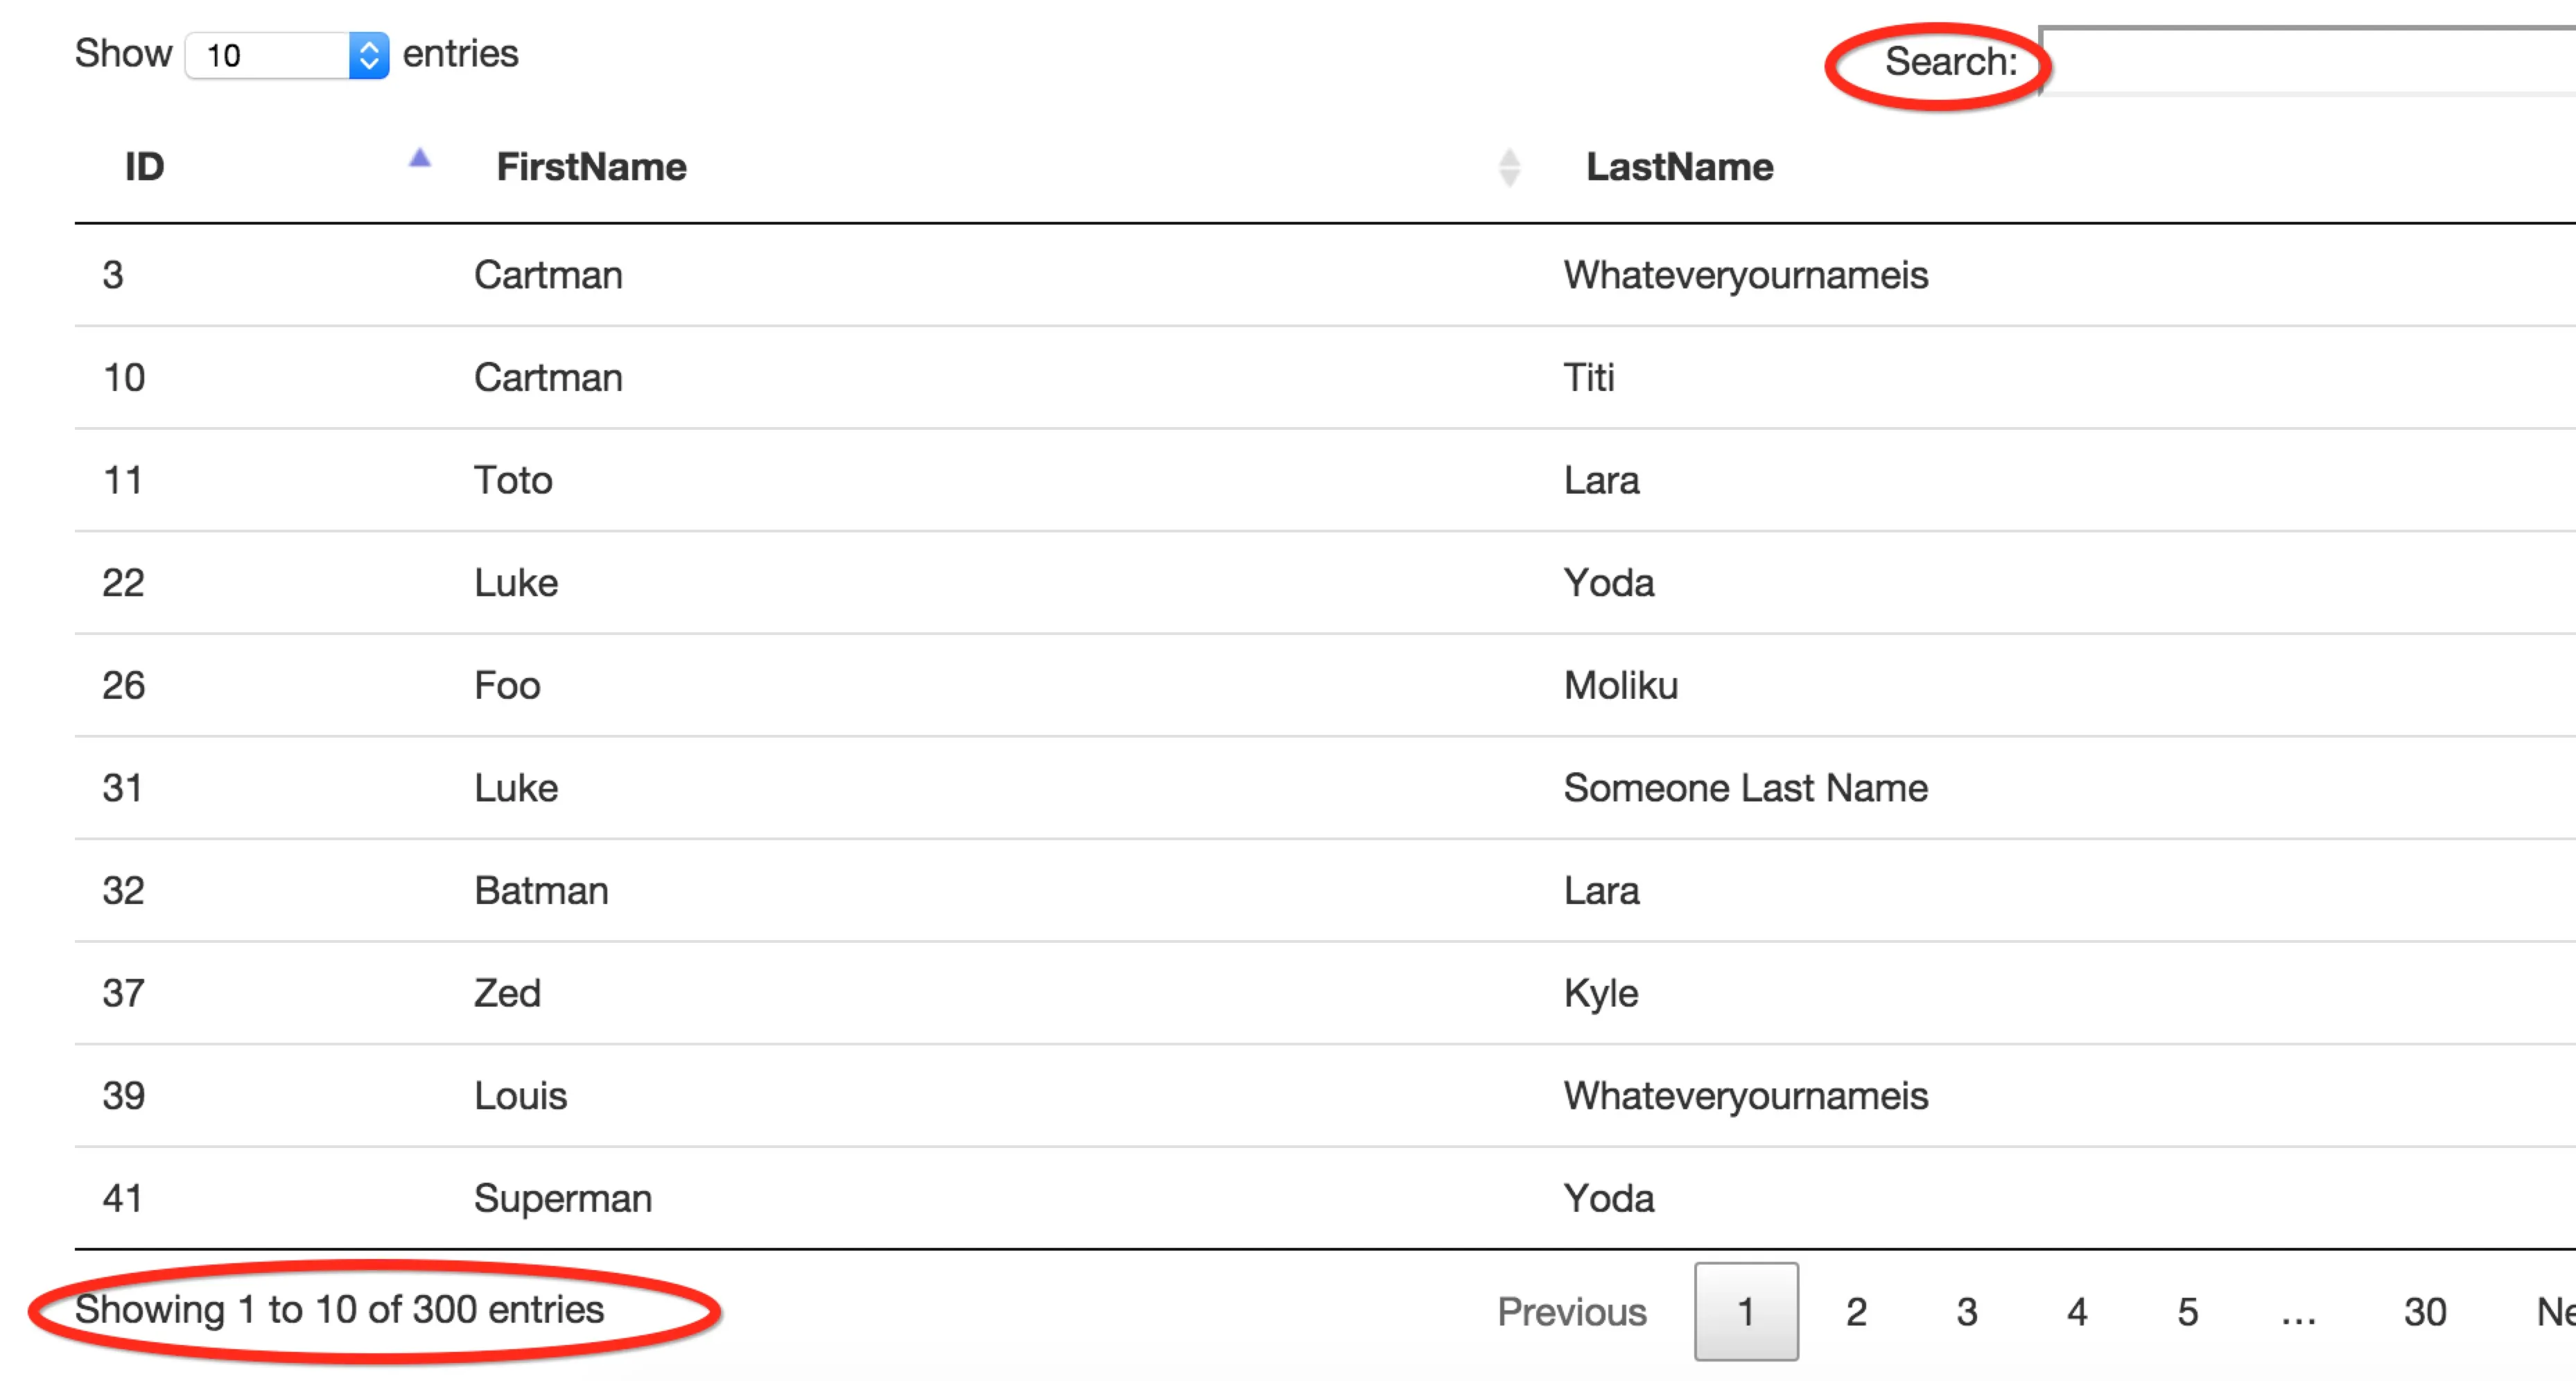The width and height of the screenshot is (2576, 1381).
Task: Open pagination page 5
Action: click(2187, 1311)
